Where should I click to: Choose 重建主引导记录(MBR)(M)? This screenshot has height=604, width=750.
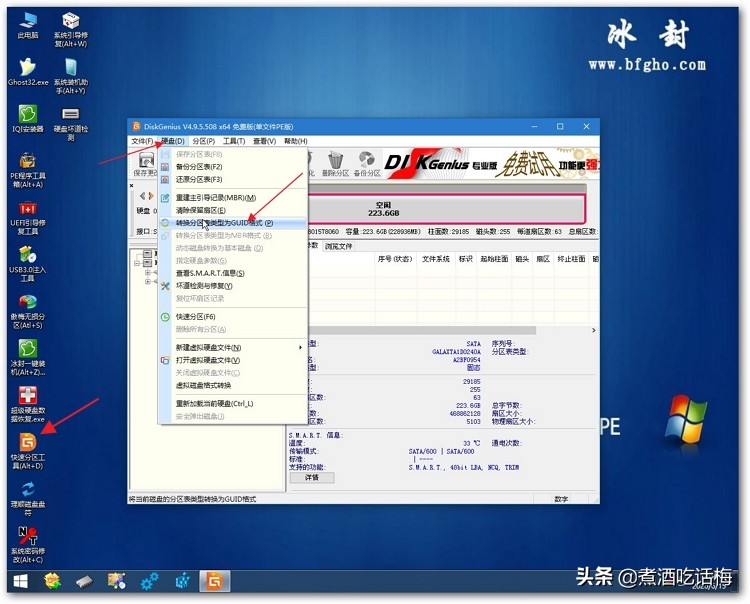click(x=233, y=198)
